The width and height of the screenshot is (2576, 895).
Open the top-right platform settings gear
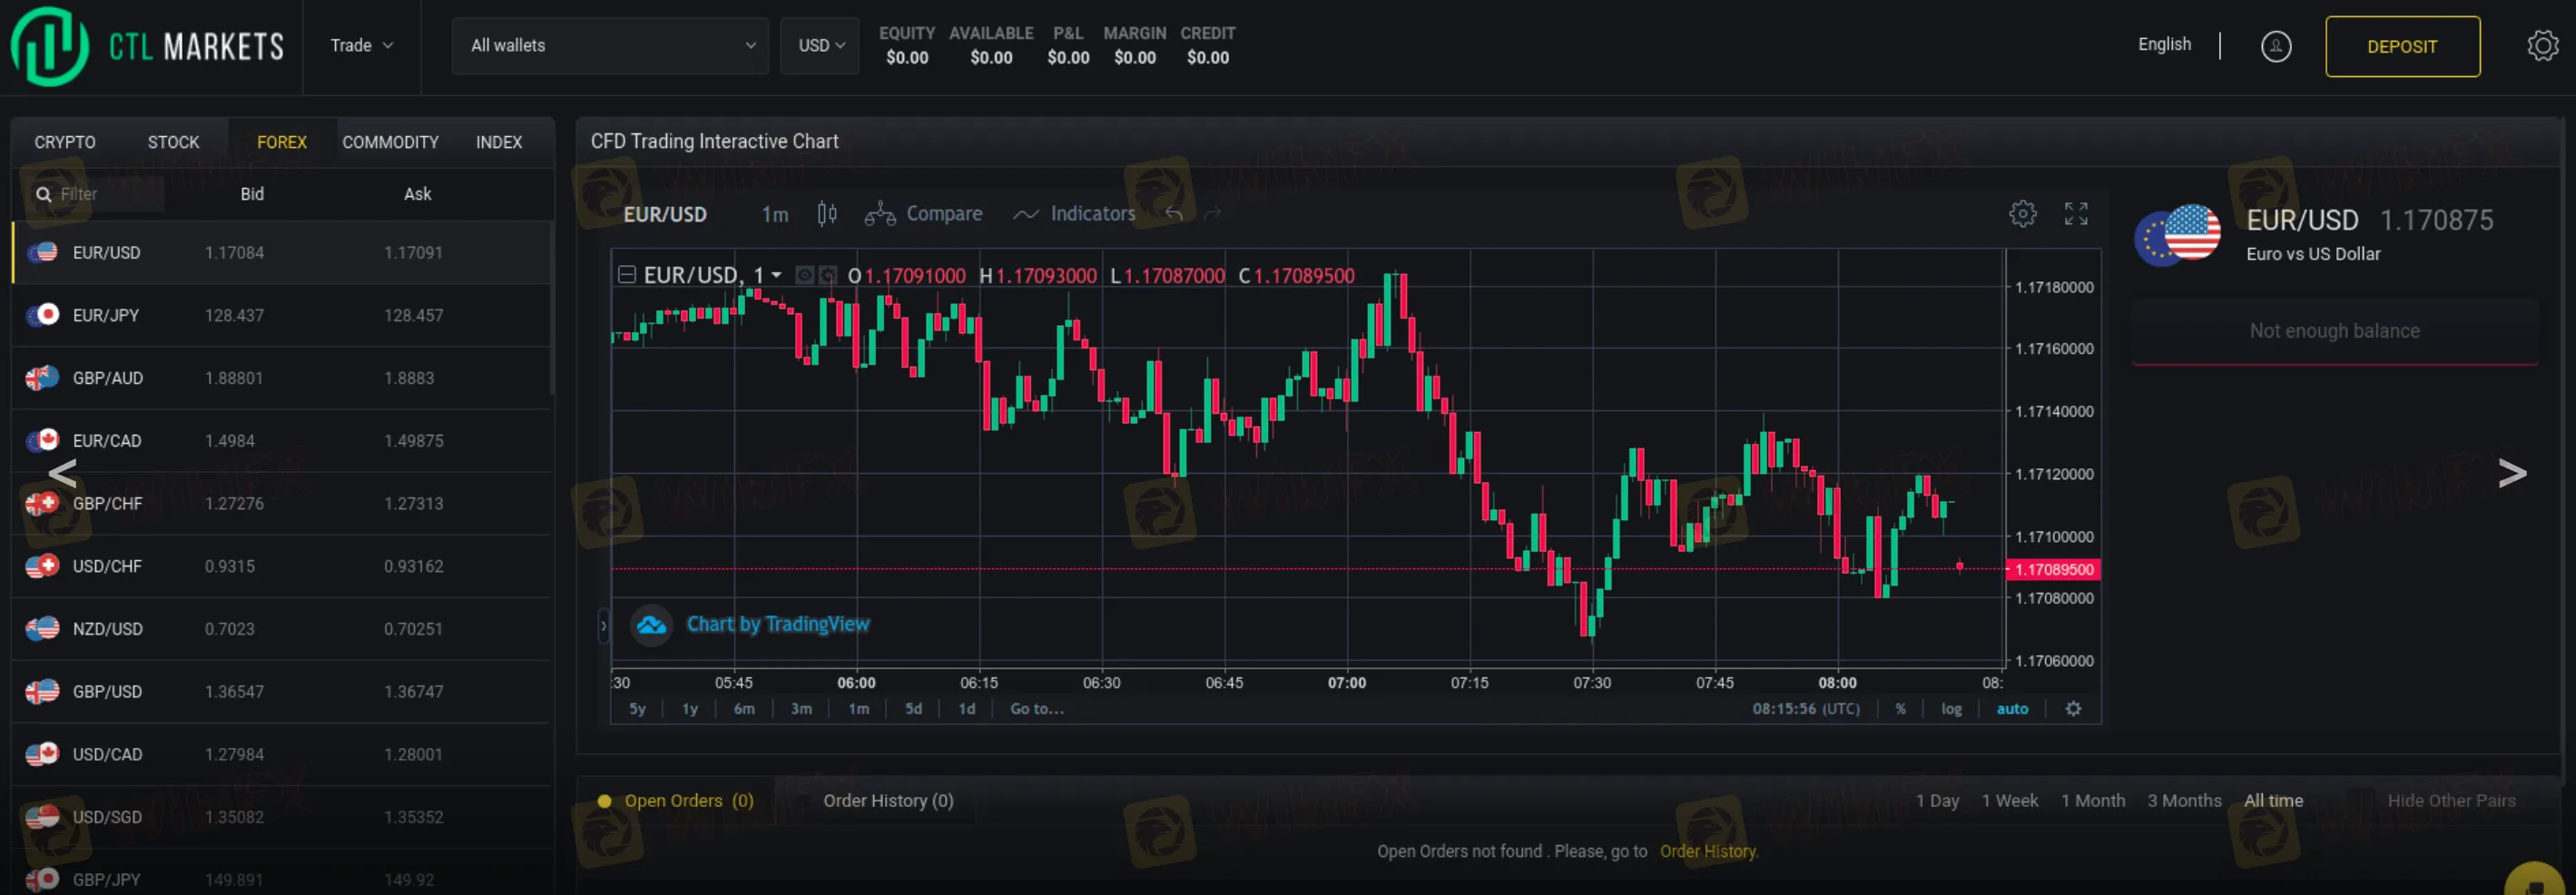tap(2541, 46)
